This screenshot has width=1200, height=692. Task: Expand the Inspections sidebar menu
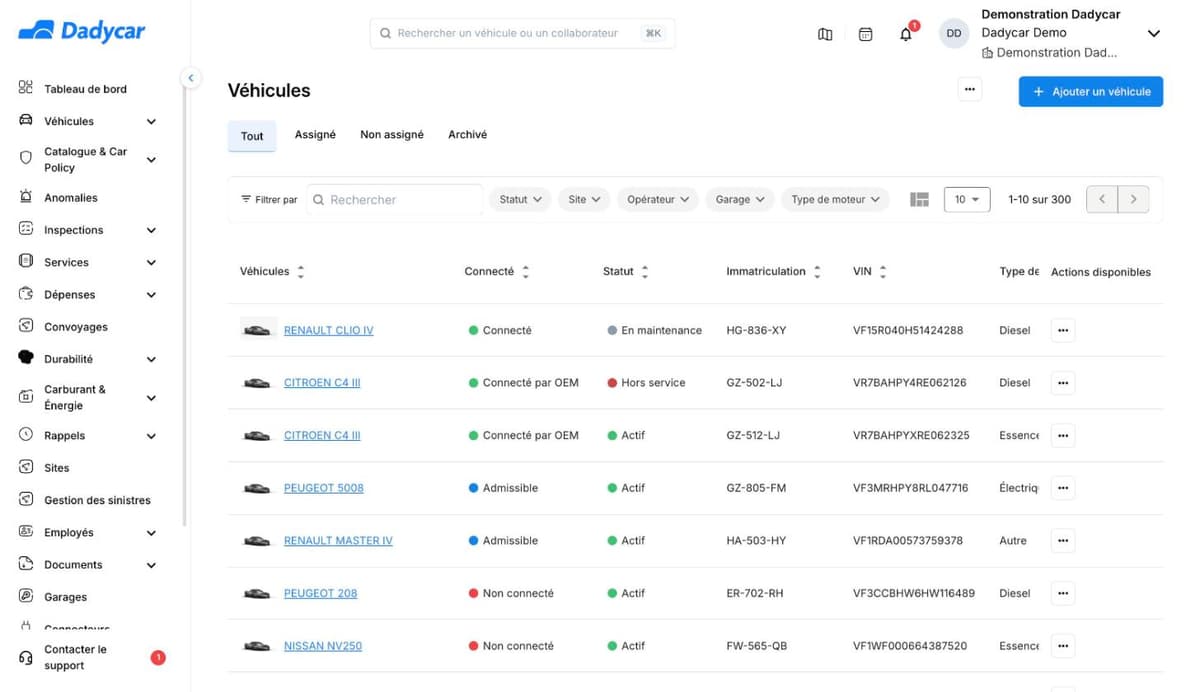pyautogui.click(x=151, y=230)
